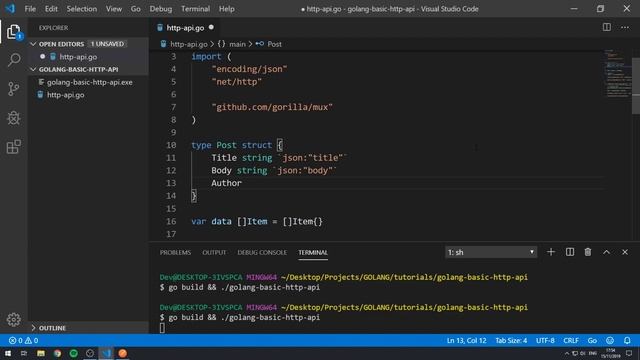Screen dimensions: 640x360
Task: Open Source Control view in activity bar
Action: click(x=13, y=89)
